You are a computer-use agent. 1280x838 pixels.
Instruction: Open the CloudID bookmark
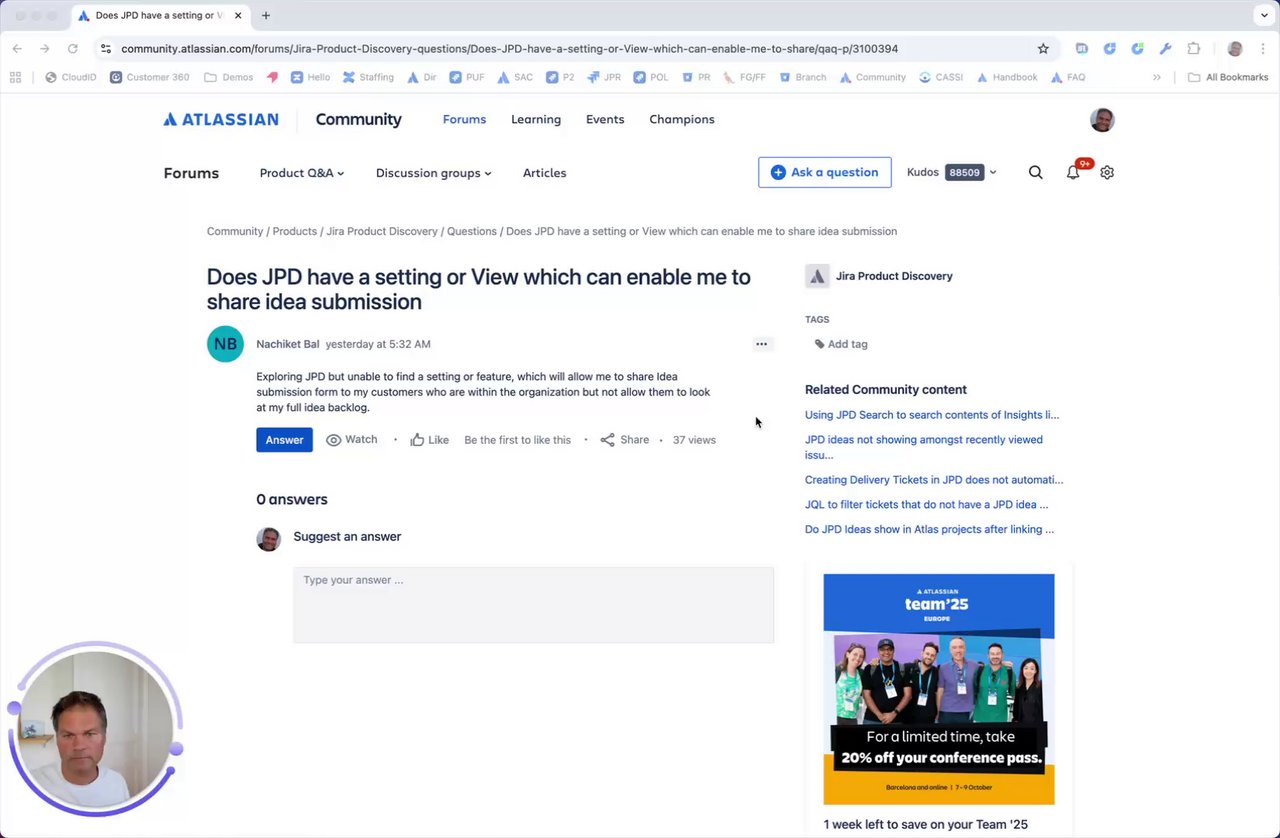[x=70, y=77]
